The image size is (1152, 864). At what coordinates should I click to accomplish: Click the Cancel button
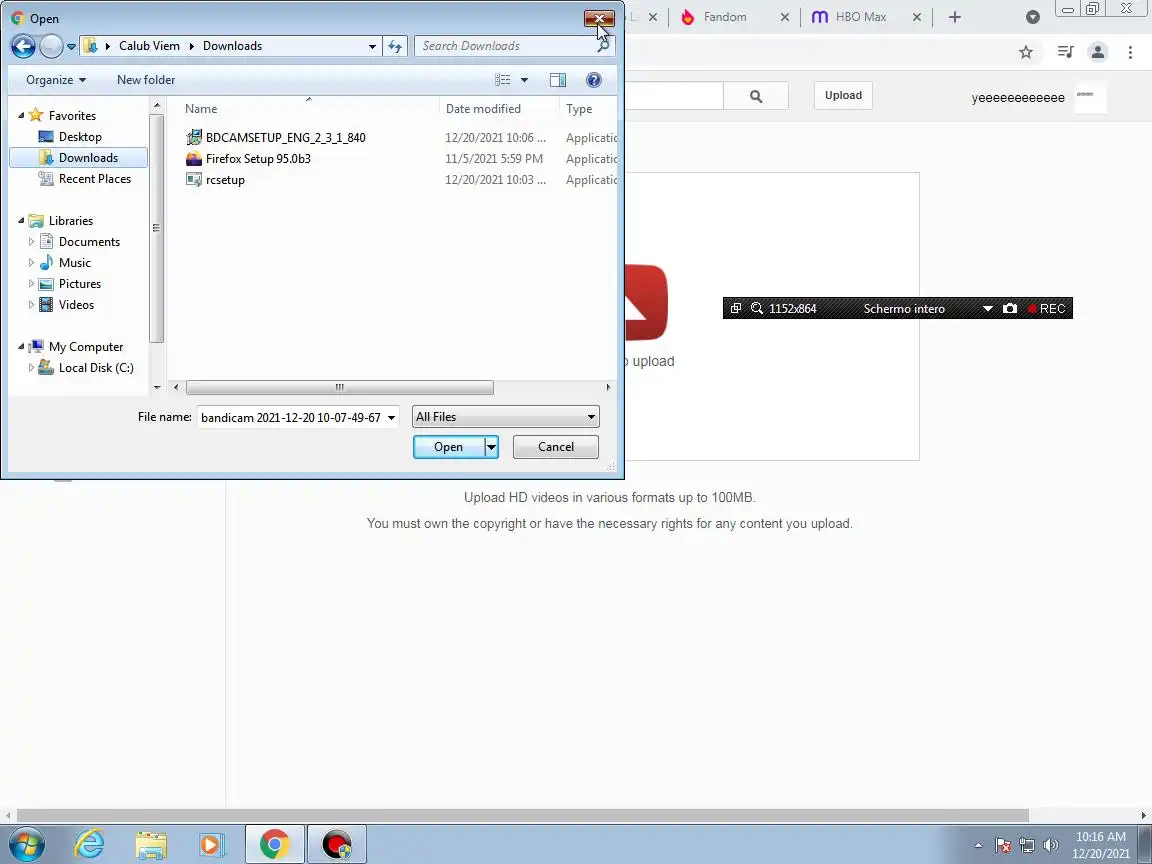click(x=555, y=447)
